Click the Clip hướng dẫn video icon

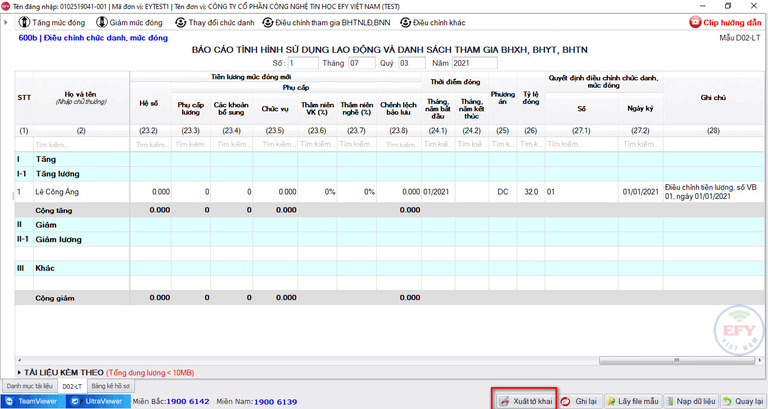(695, 22)
